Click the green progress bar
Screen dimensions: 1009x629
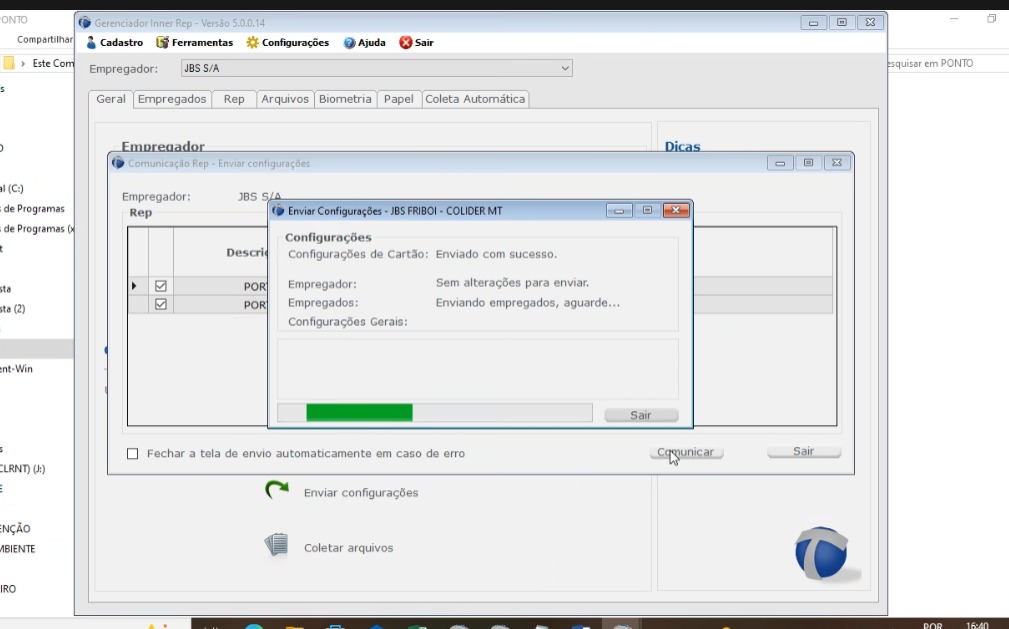(x=359, y=413)
